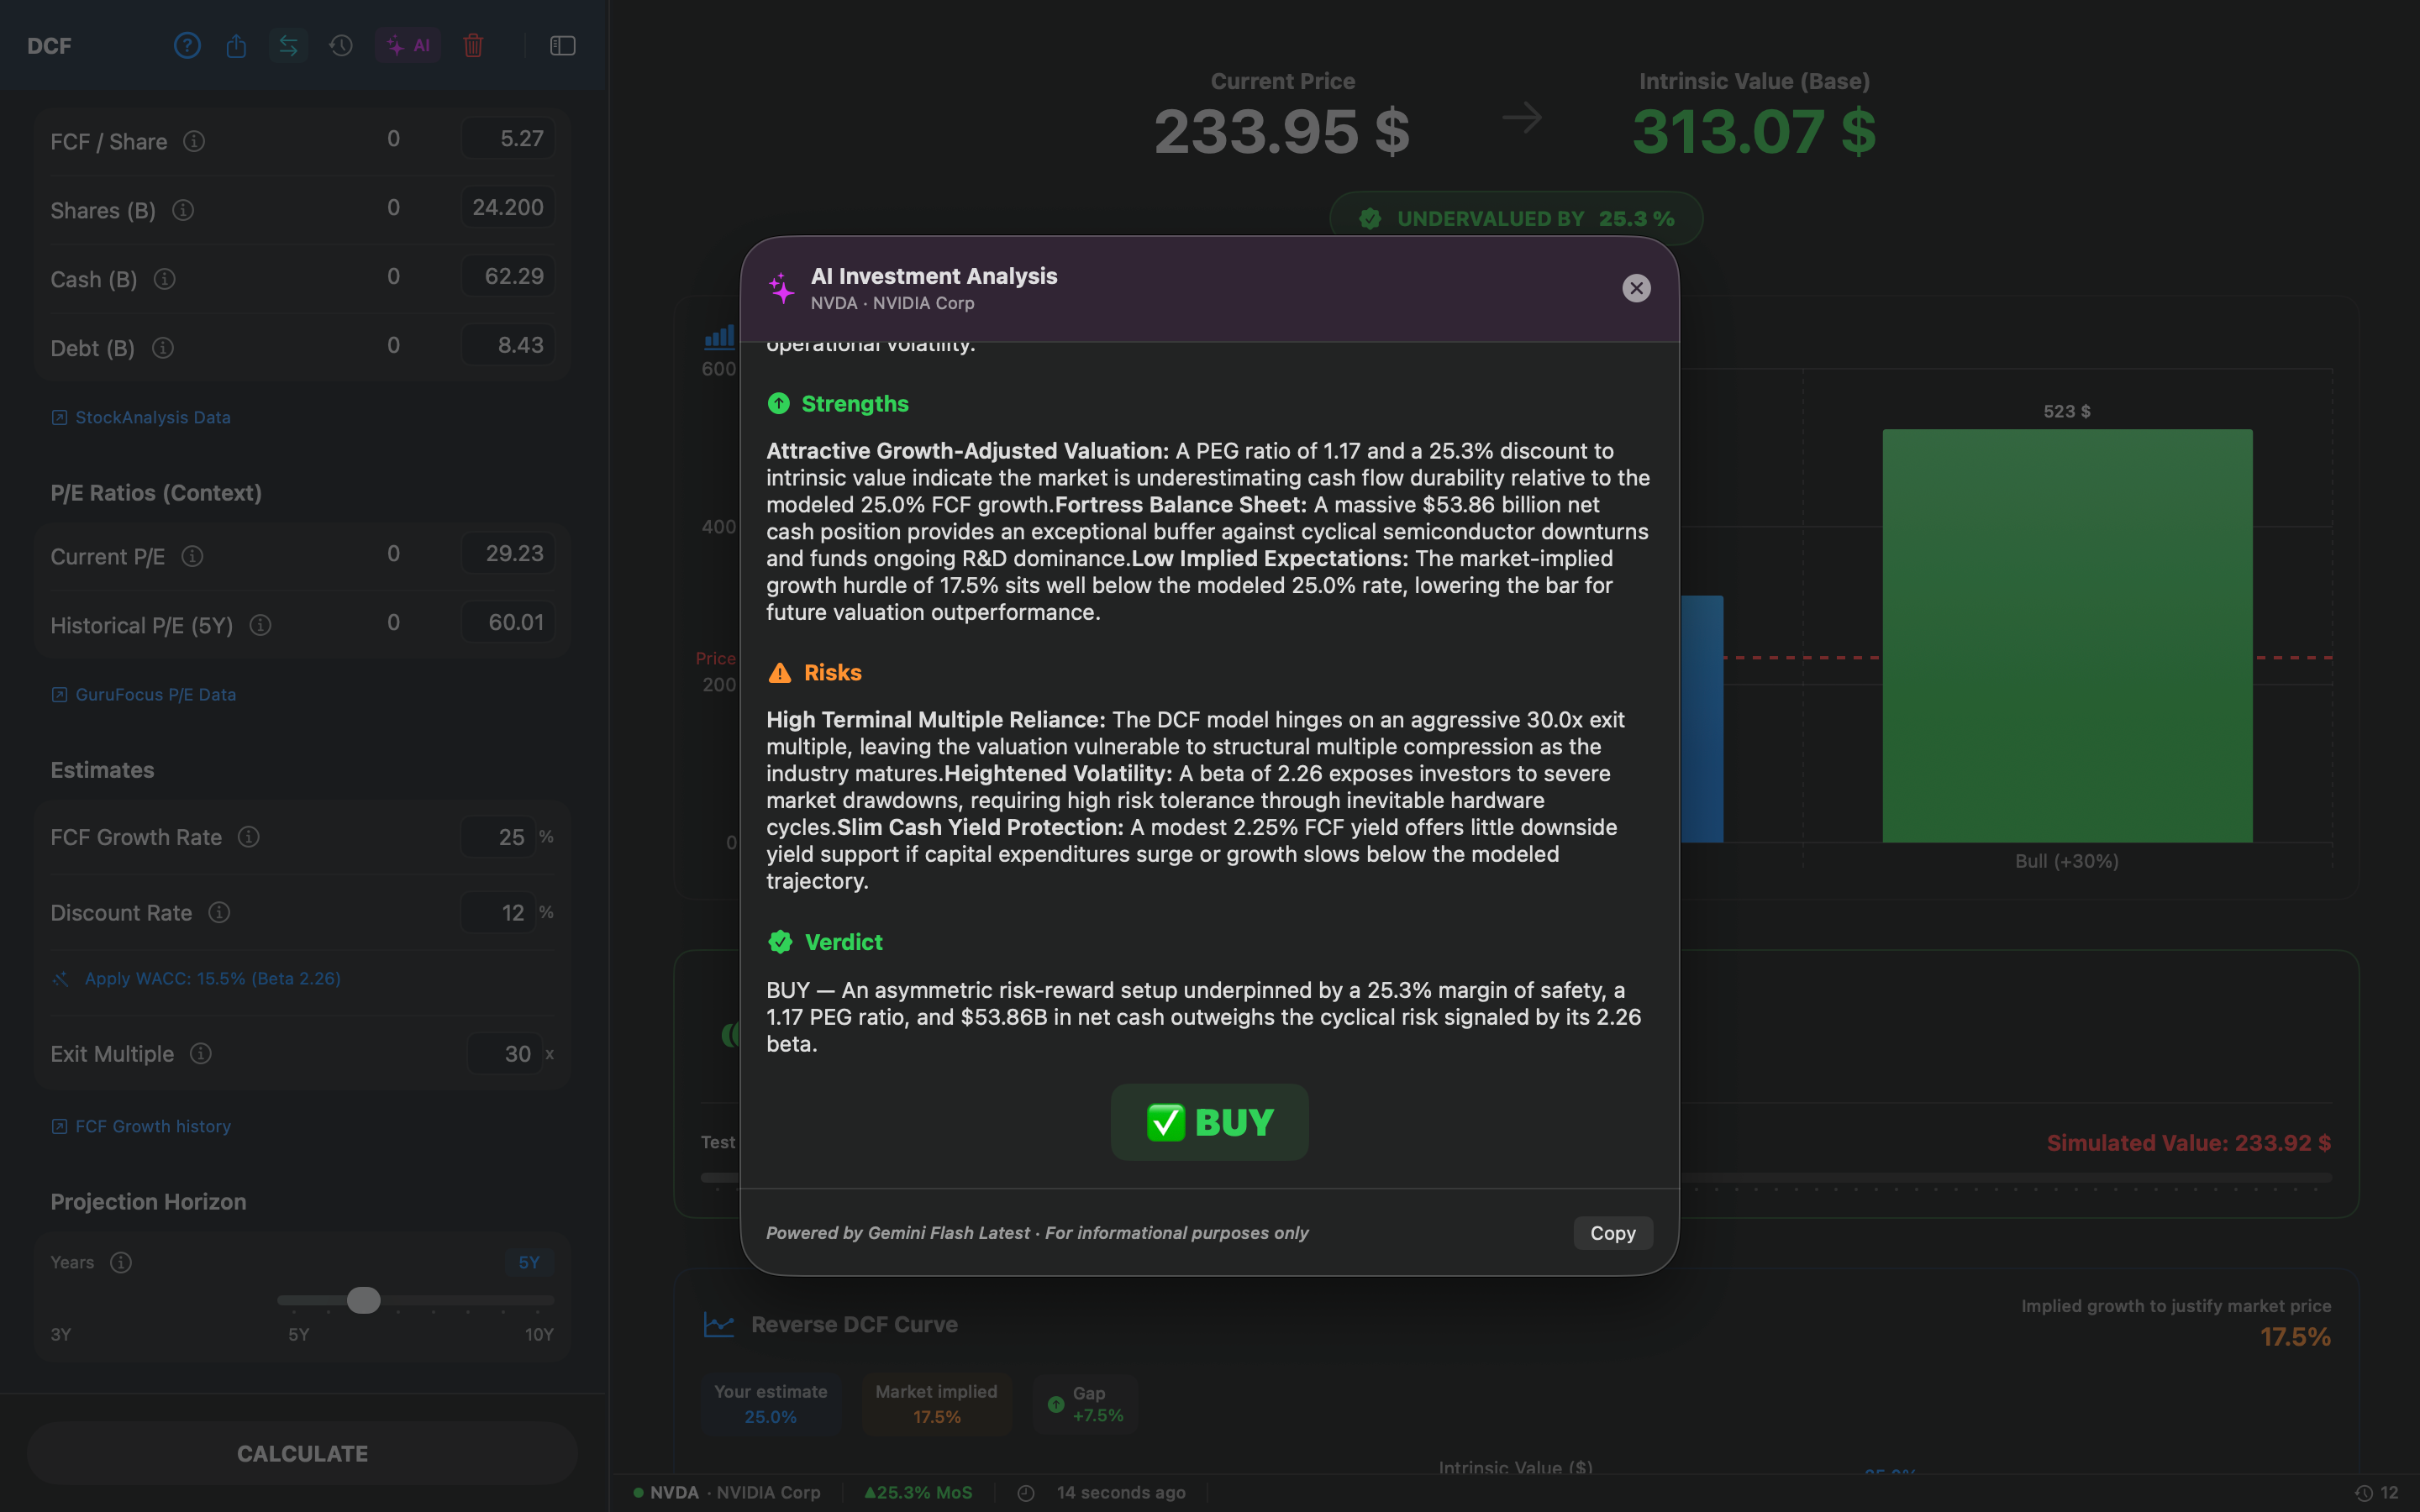Click the Strengths heading in the dialog

click(855, 403)
